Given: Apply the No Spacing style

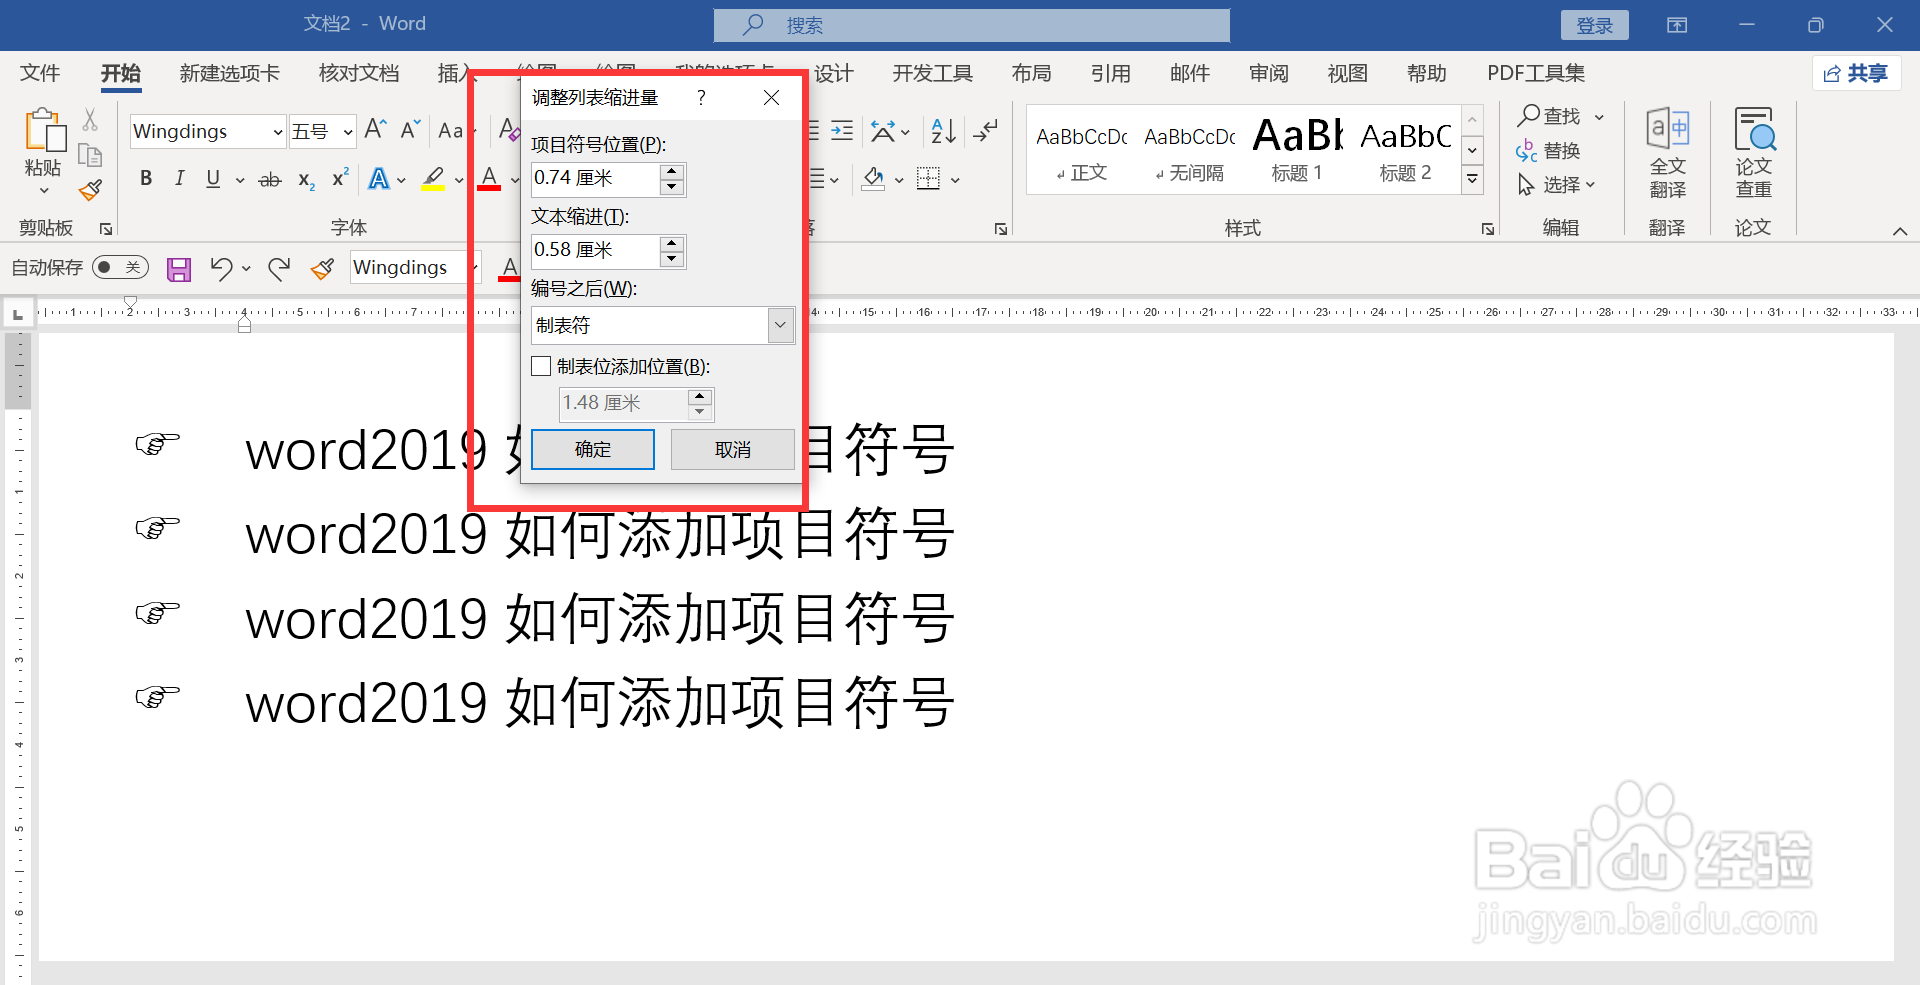Looking at the screenshot, I should click(1189, 150).
